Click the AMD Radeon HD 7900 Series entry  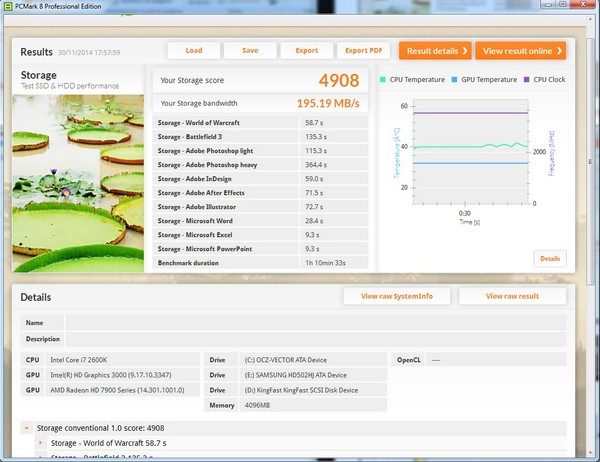pos(117,390)
